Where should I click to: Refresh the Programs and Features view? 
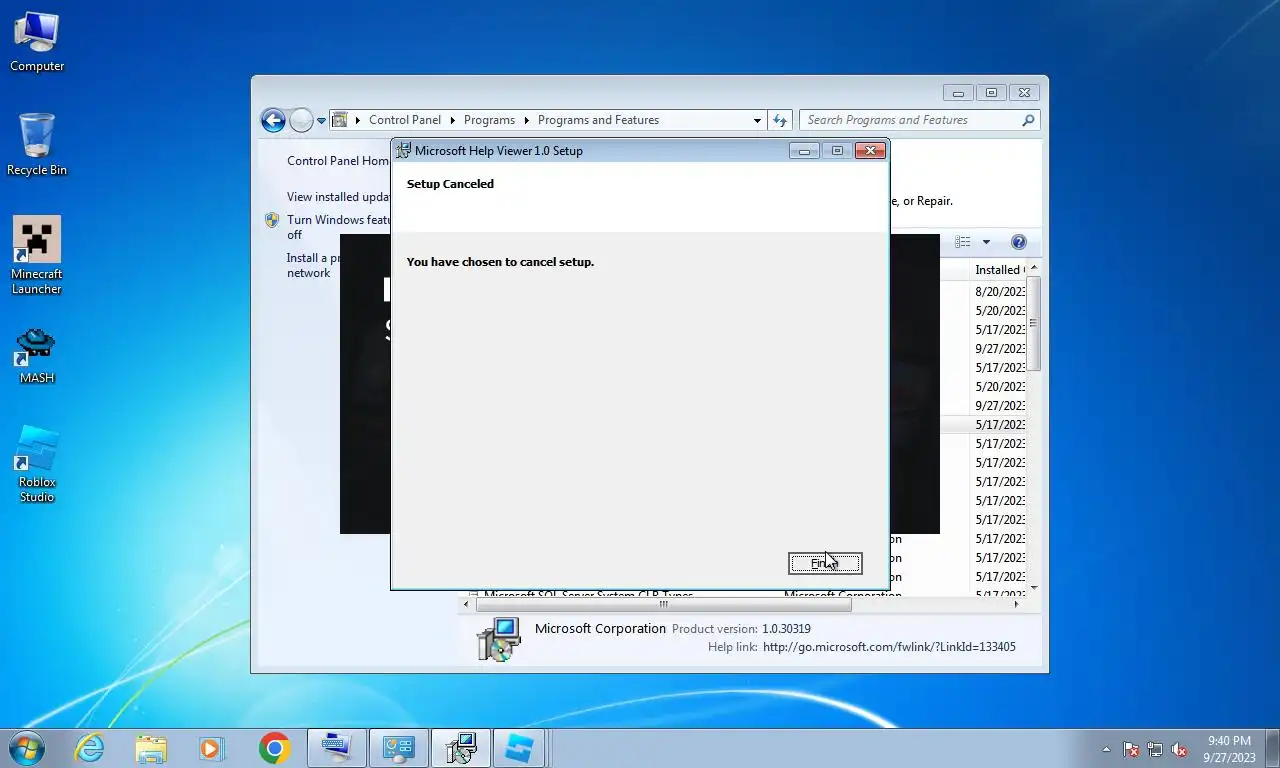781,120
